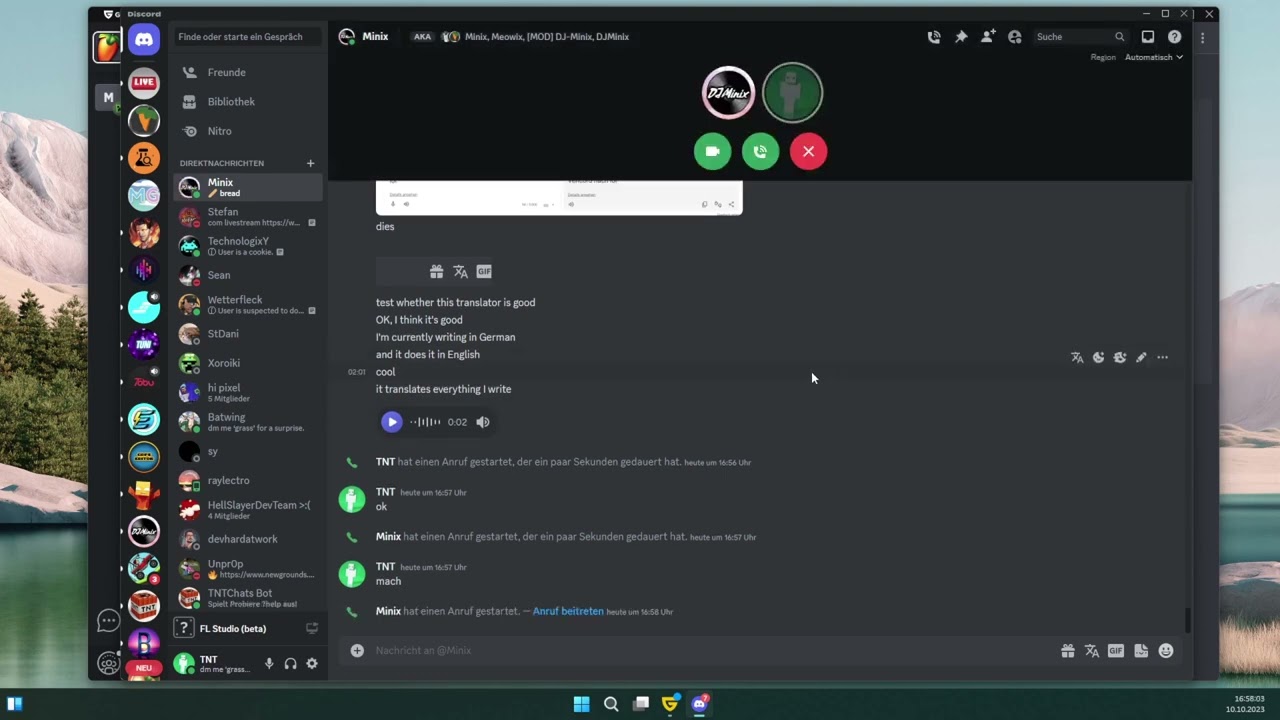
Task: Edit message pencil icon
Action: [x=1141, y=357]
